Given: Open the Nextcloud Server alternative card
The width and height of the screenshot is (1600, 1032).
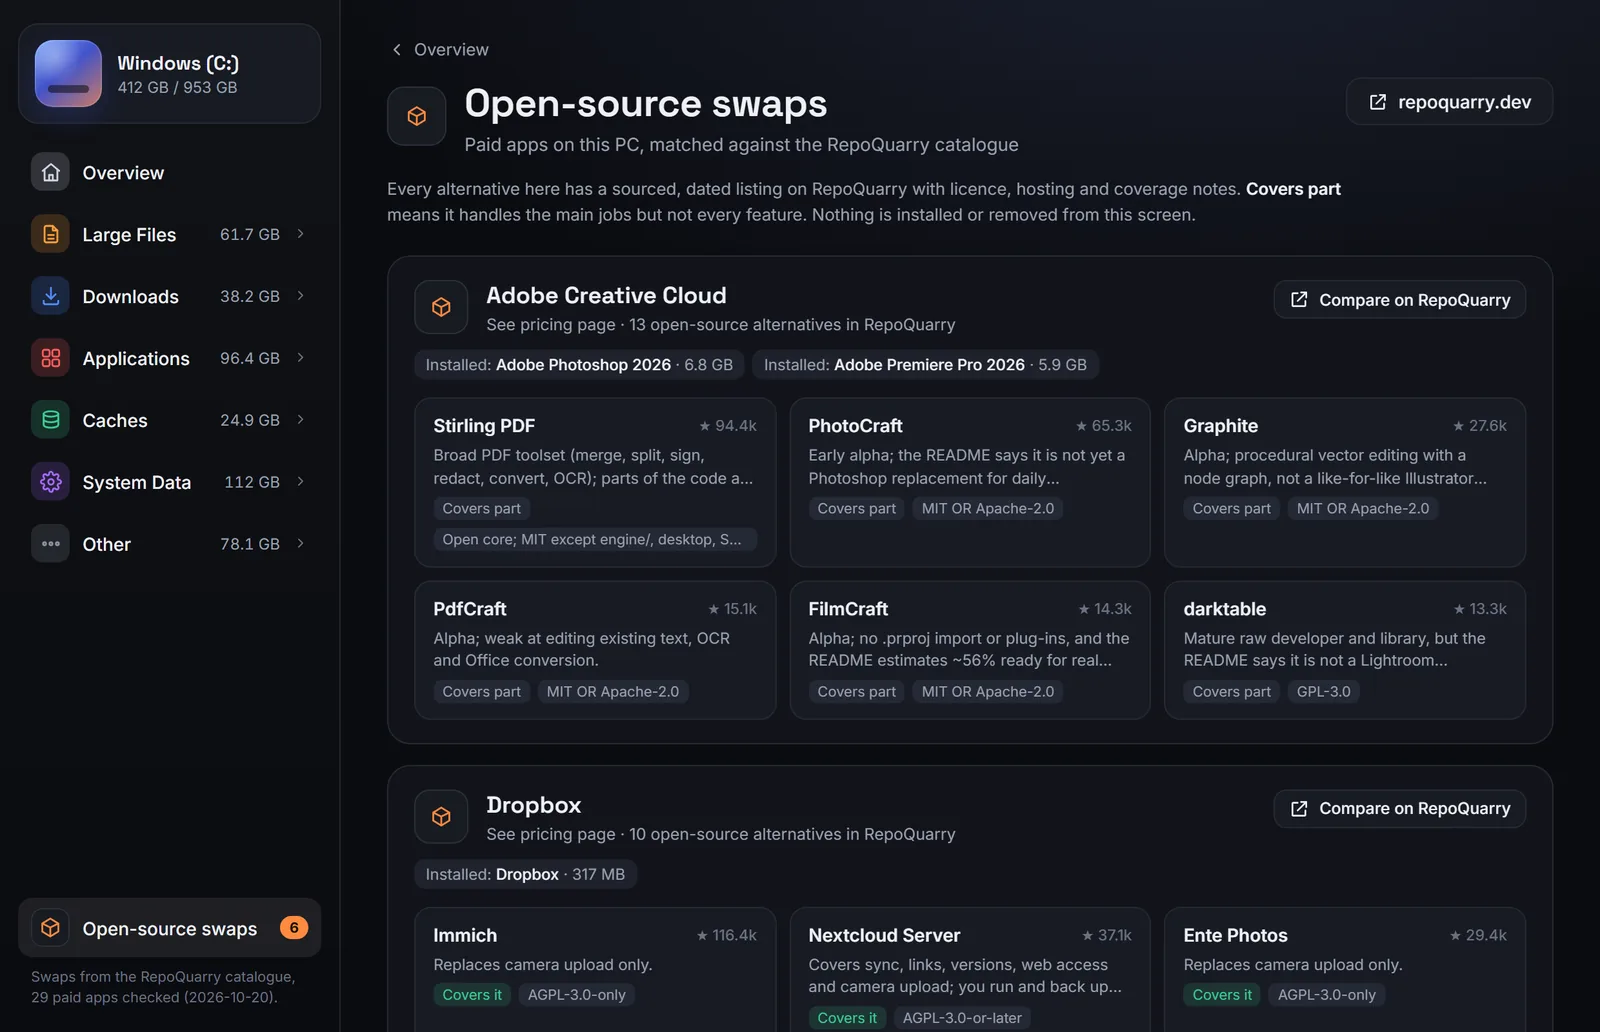Looking at the screenshot, I should [970, 970].
